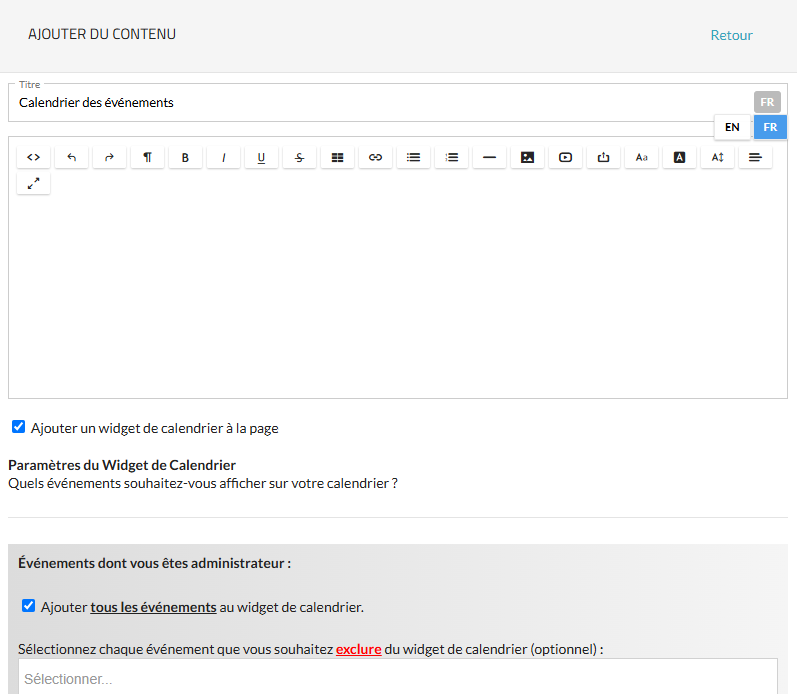Viewport: 797px width, 694px height.
Task: Insert a video using the play icon
Action: [565, 157]
